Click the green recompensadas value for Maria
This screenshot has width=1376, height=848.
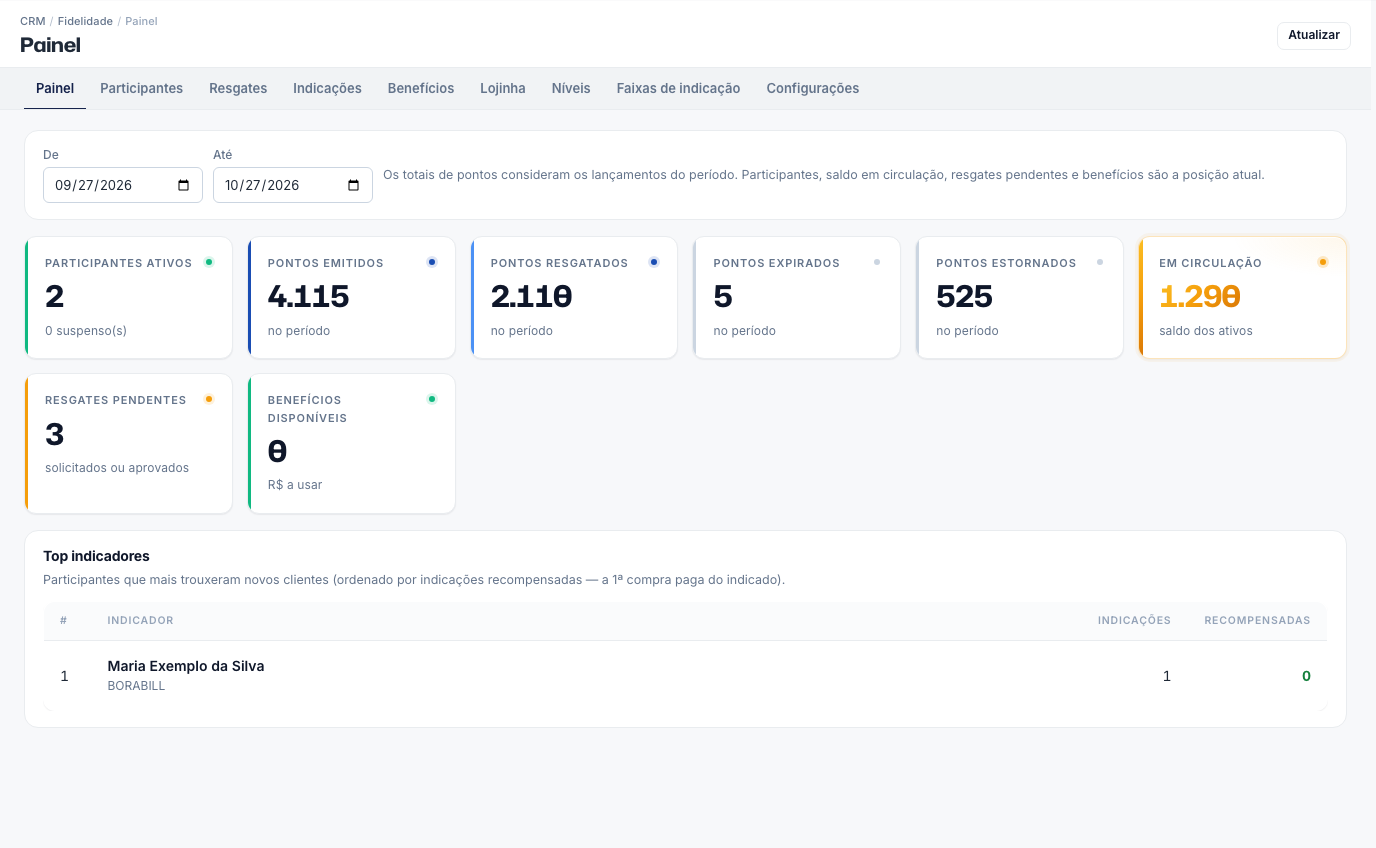tap(1306, 676)
